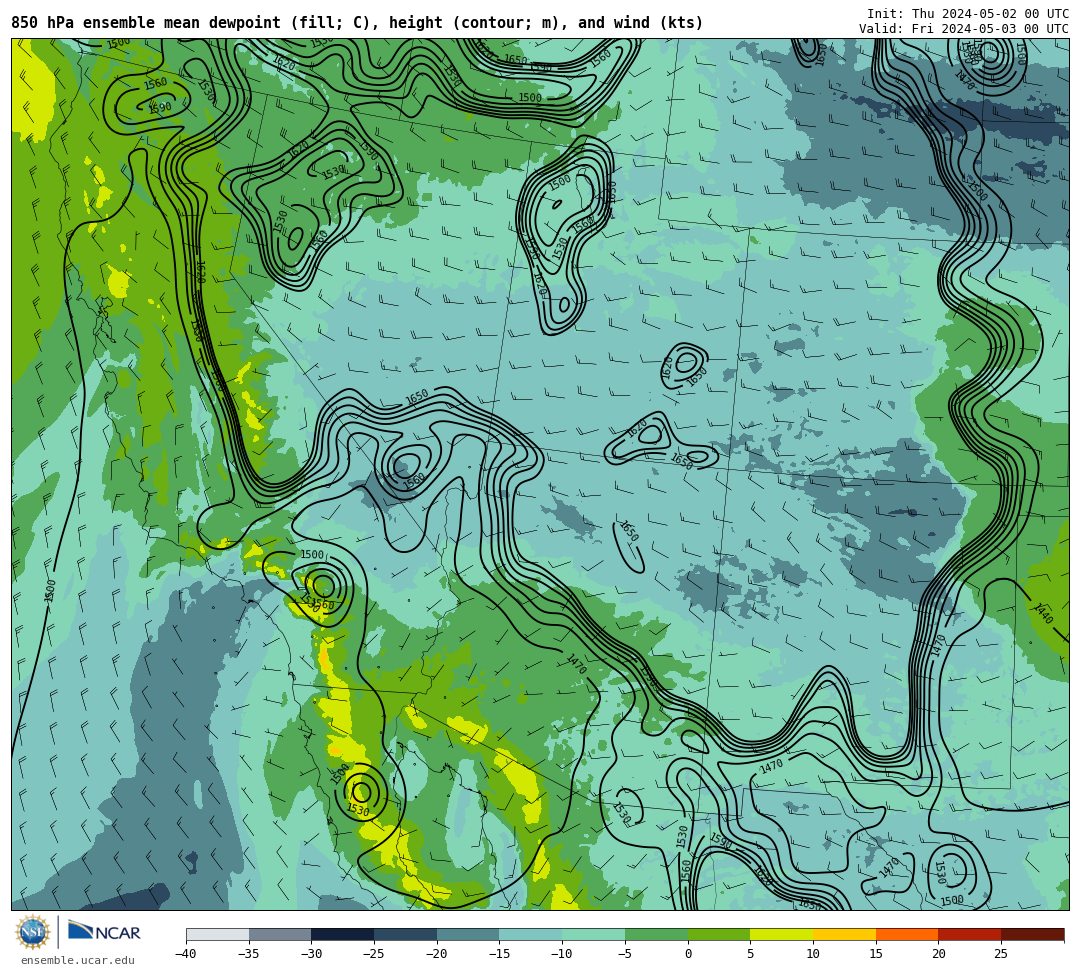Click the olive green swatch between 0 and 5

click(718, 934)
